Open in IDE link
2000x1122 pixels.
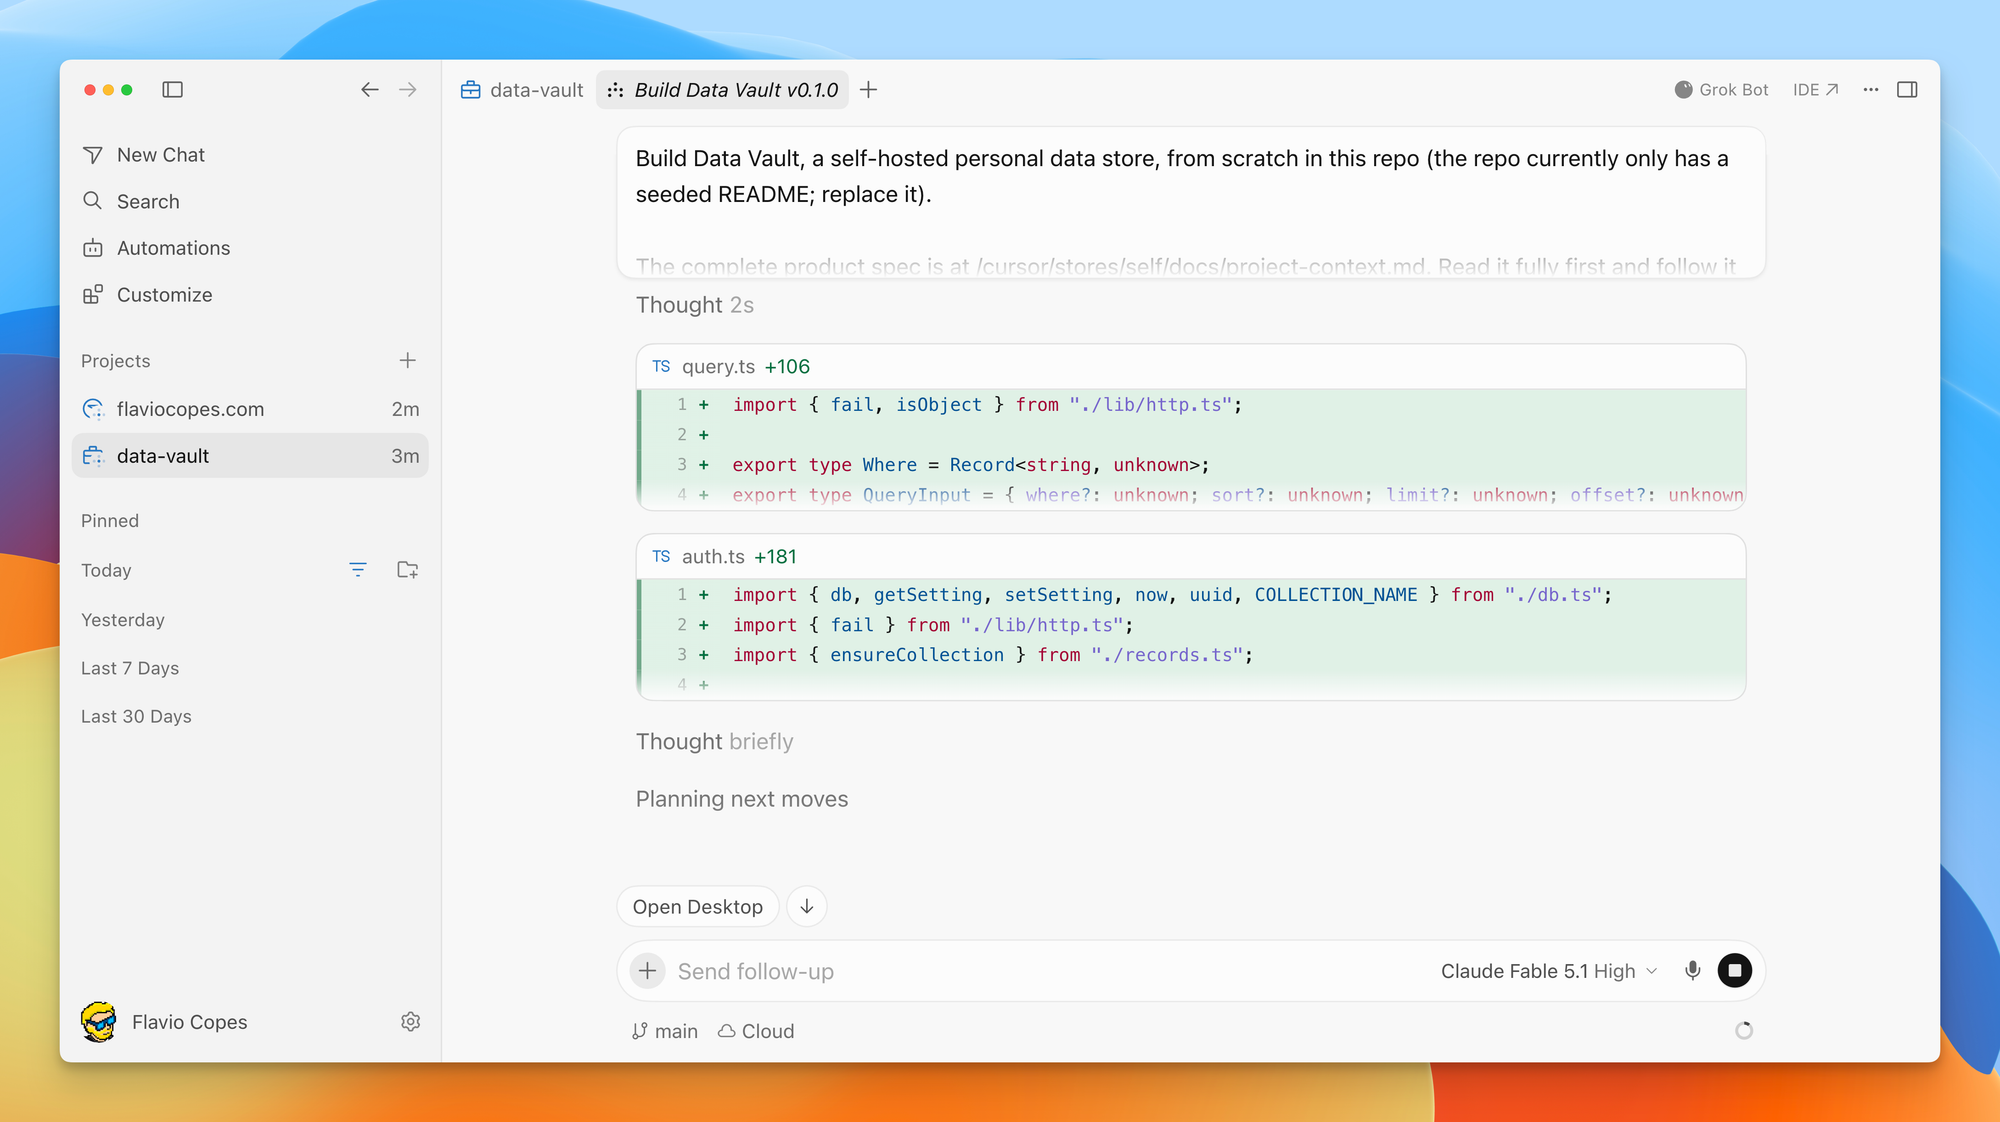(x=1816, y=90)
